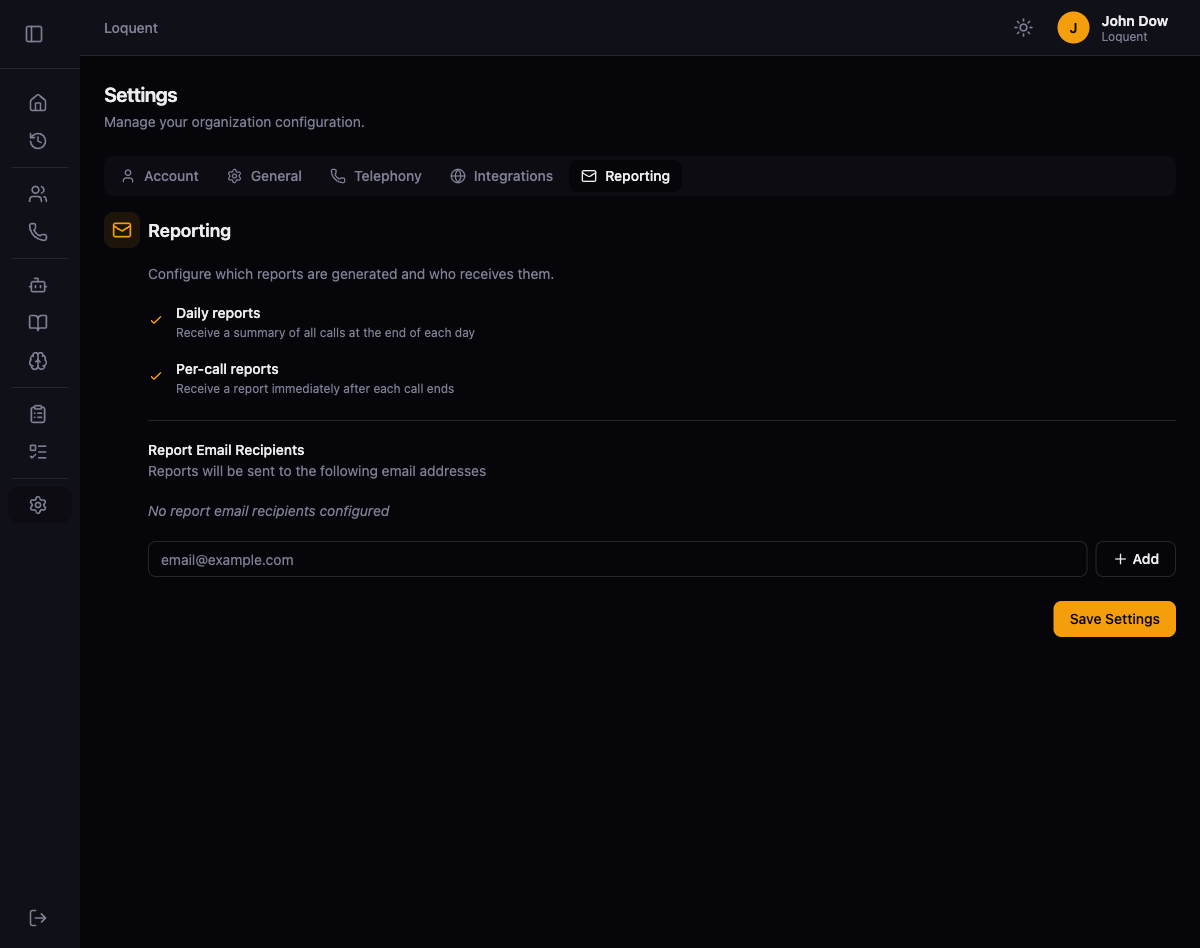
Task: Open the team members section
Action: 38,193
